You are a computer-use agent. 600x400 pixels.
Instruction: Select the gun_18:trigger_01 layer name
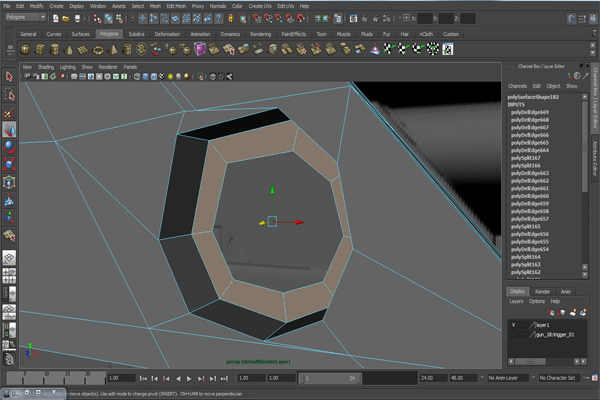555,335
